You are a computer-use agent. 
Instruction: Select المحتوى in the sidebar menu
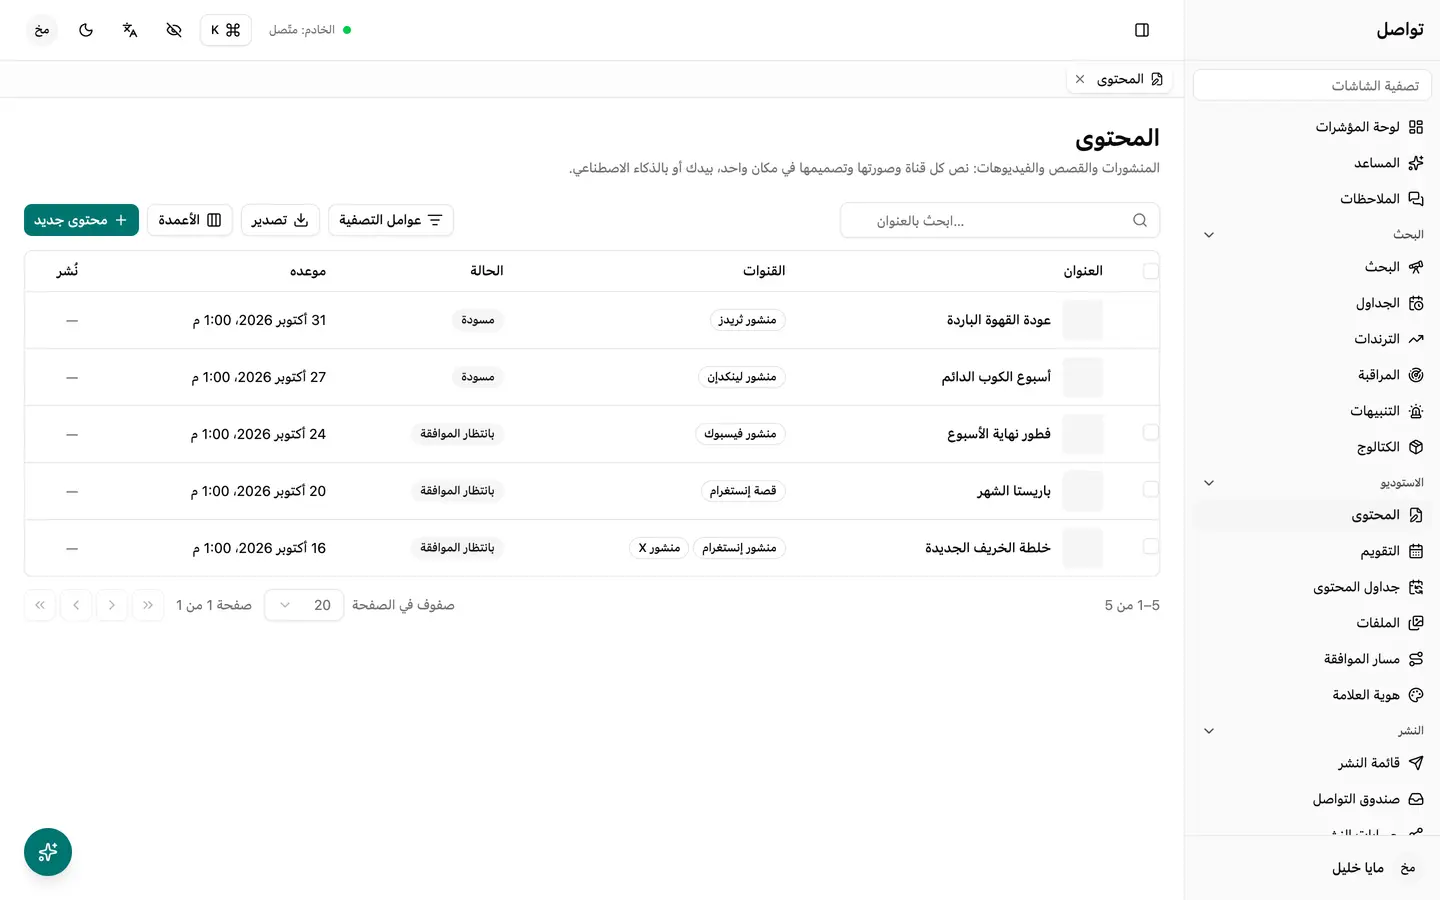pyautogui.click(x=1312, y=515)
